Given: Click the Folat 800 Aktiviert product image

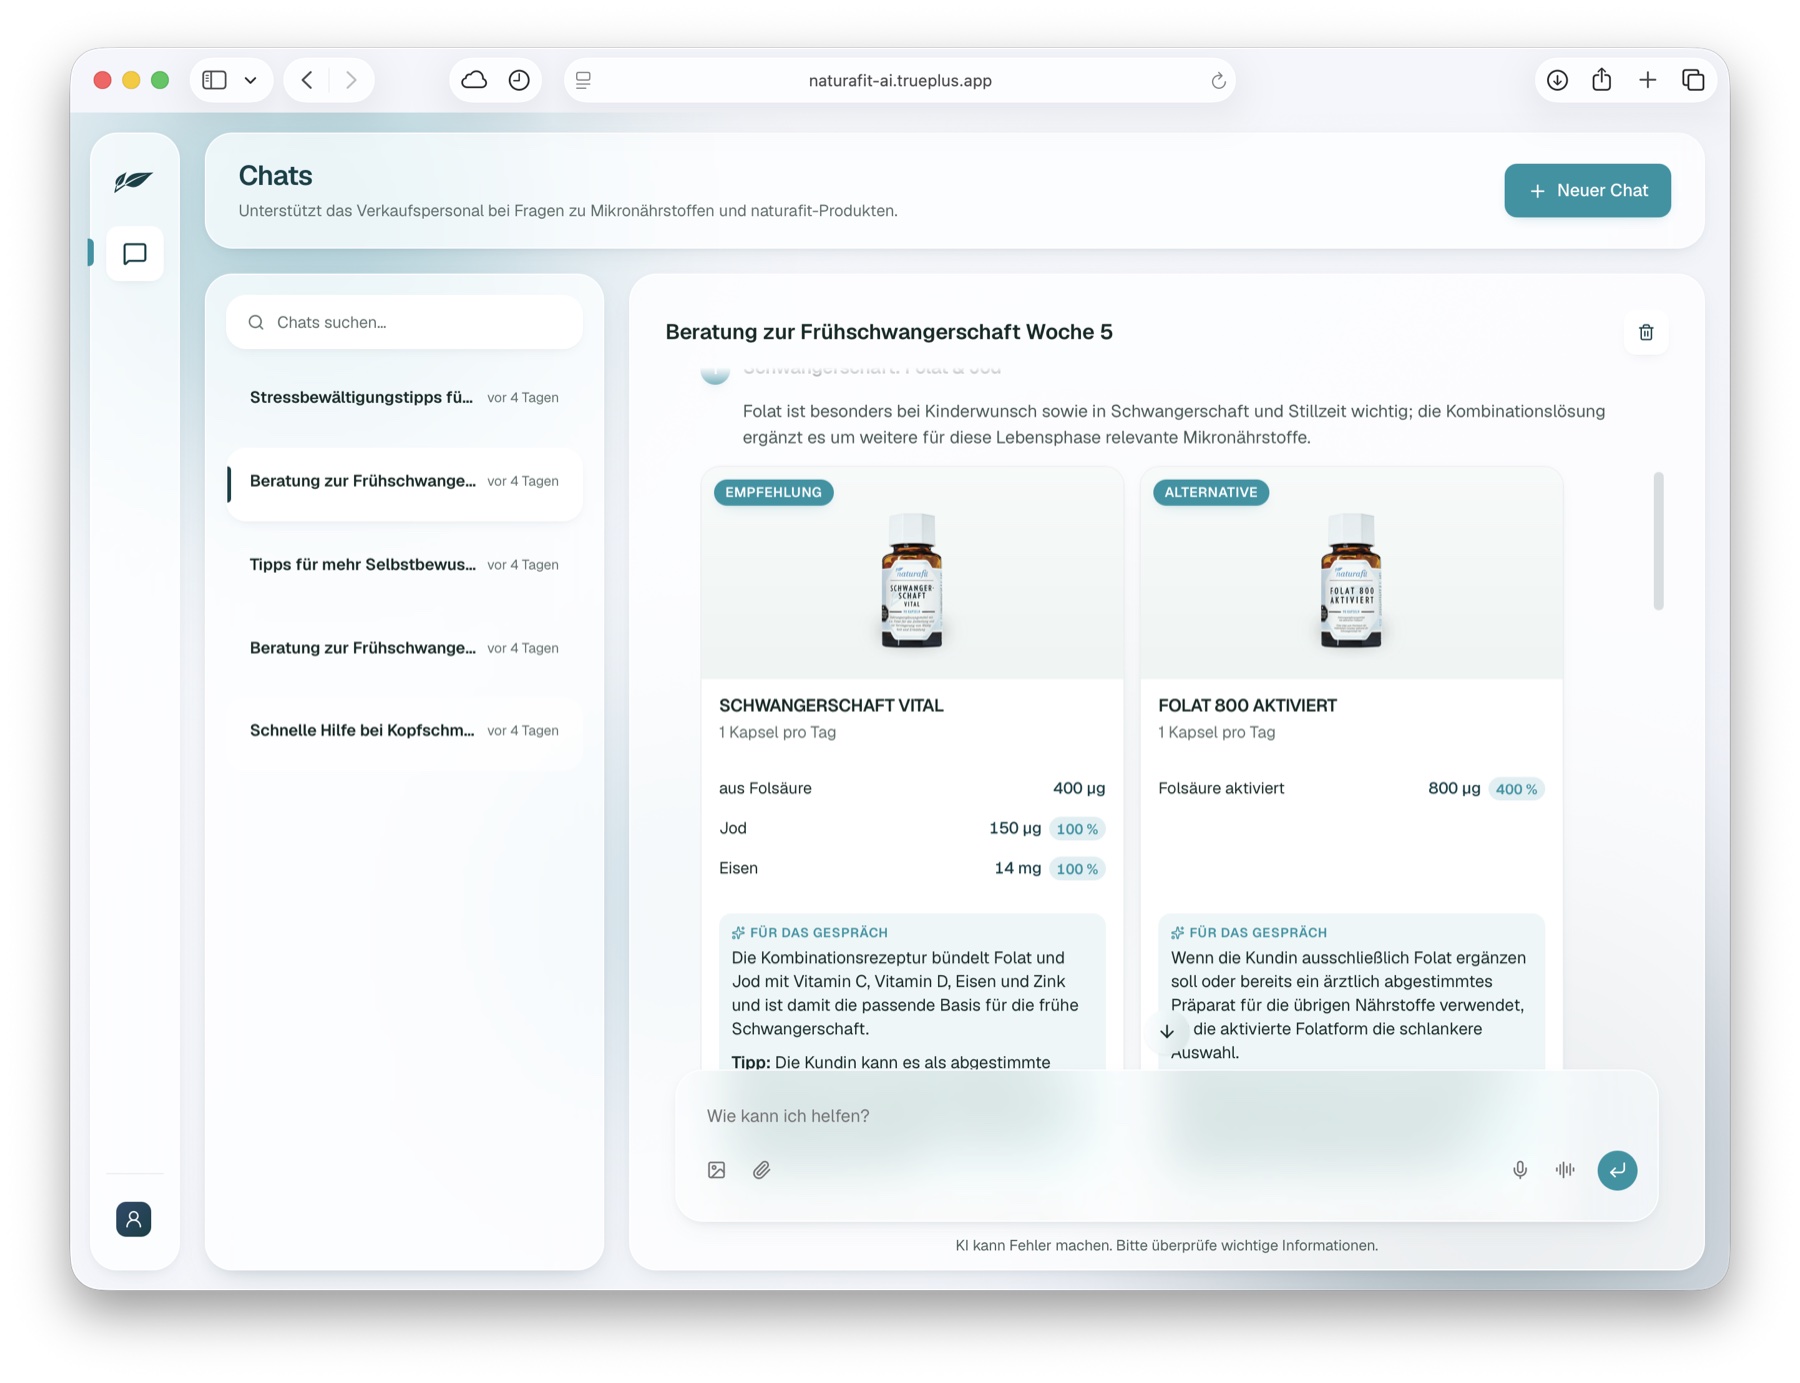Looking at the screenshot, I should point(1351,580).
